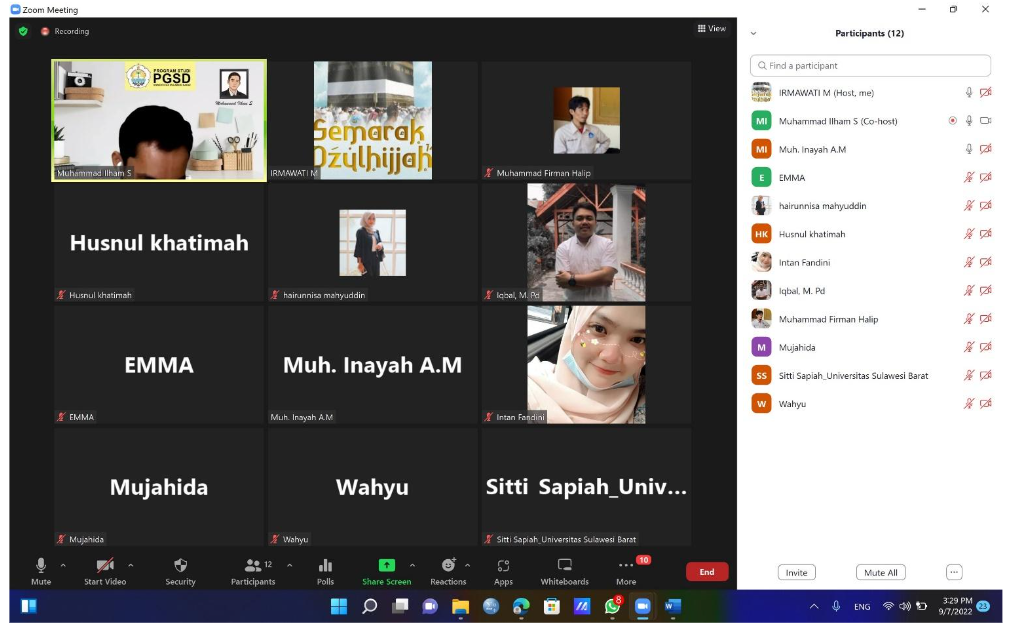This screenshot has width=1009, height=631.
Task: Open the video options arrow beside Start Video
Action: point(131,565)
